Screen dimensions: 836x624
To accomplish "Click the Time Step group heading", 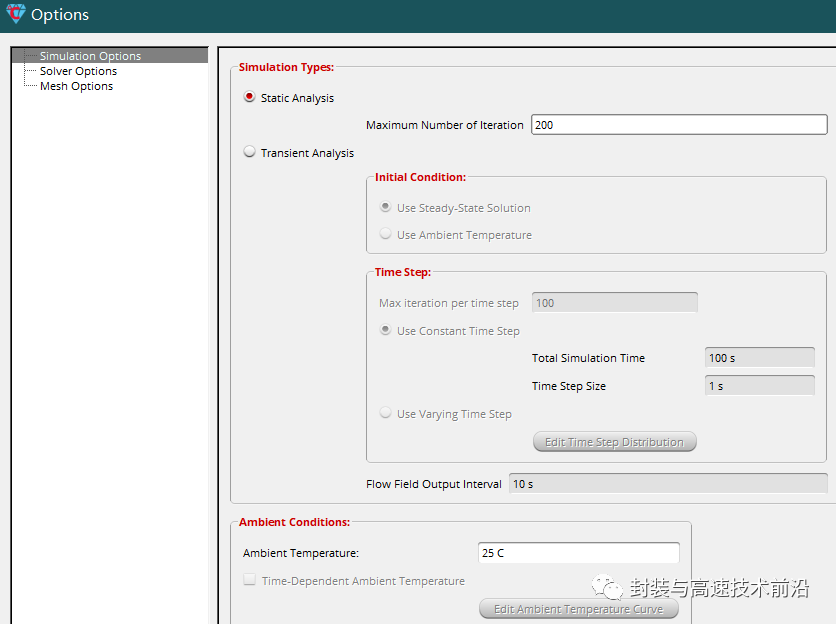I will [403, 272].
